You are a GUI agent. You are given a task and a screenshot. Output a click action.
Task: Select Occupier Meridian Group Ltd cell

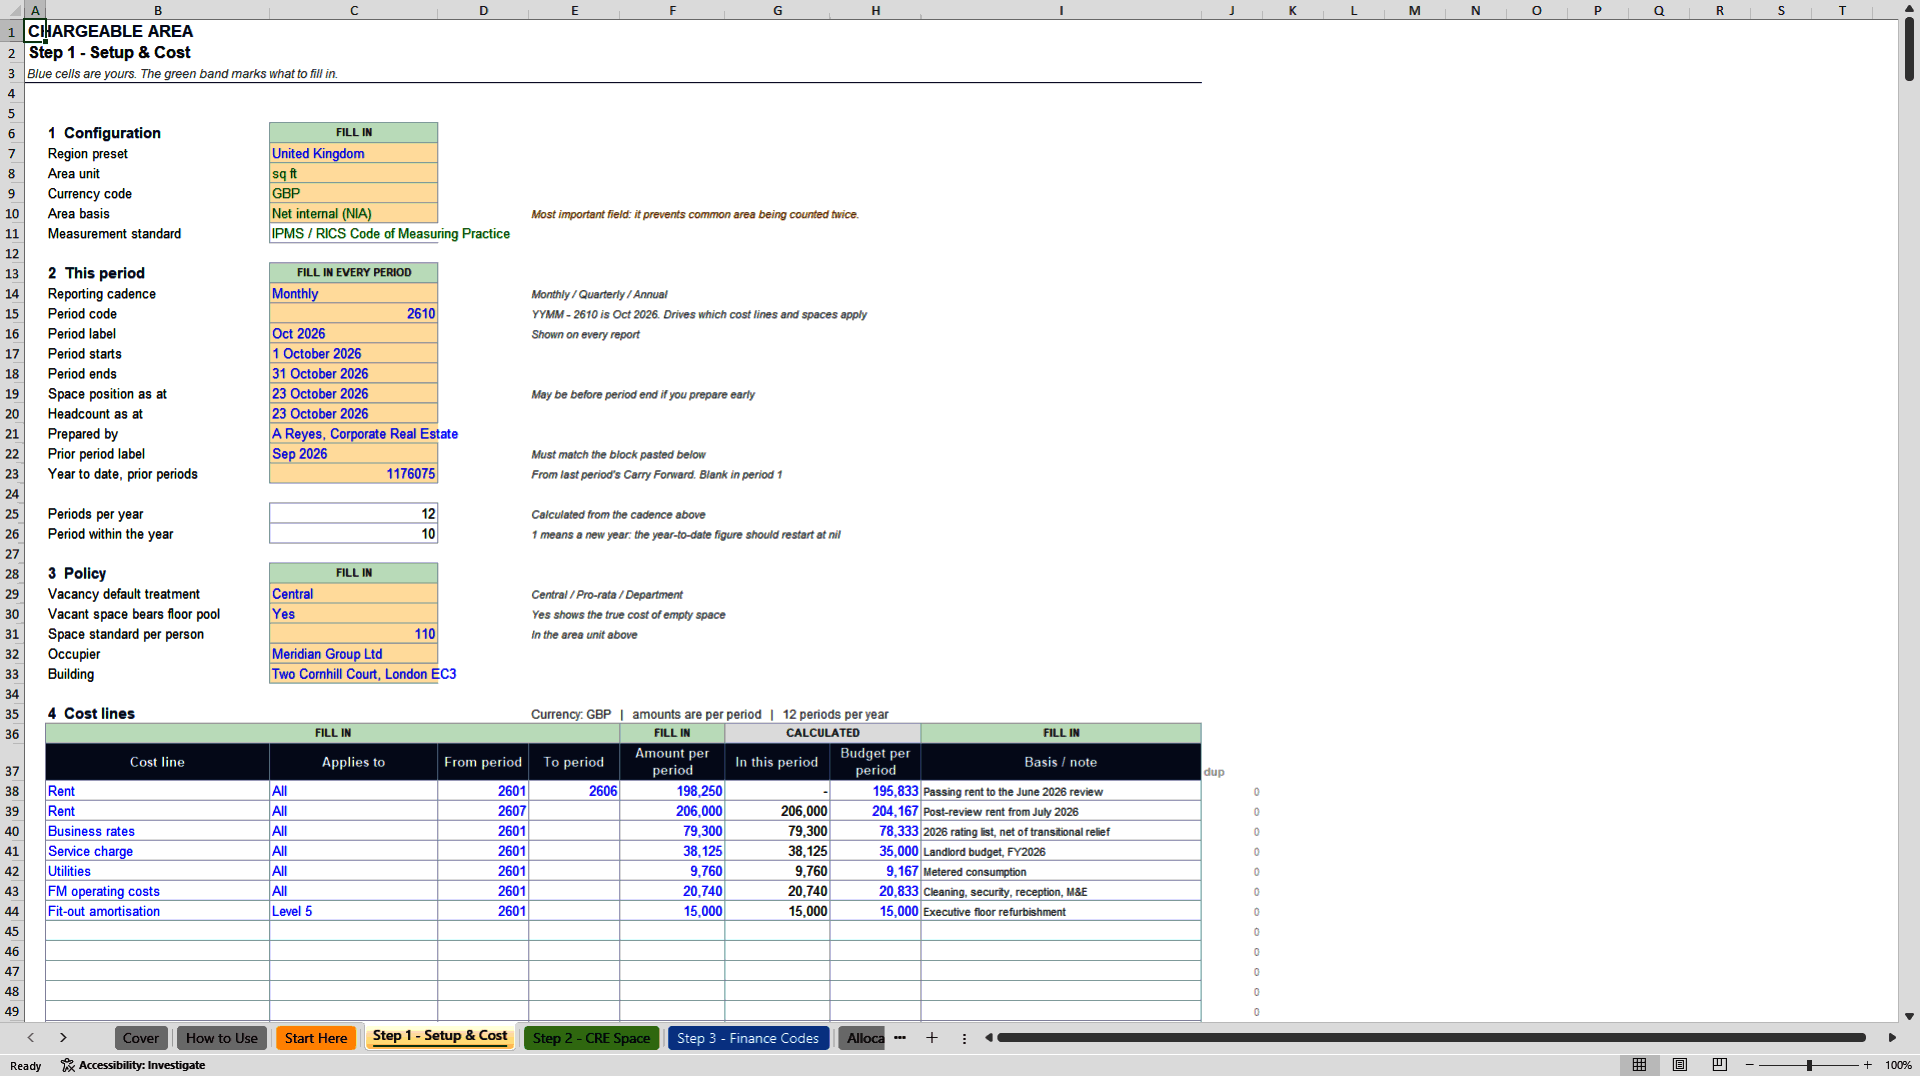click(353, 653)
